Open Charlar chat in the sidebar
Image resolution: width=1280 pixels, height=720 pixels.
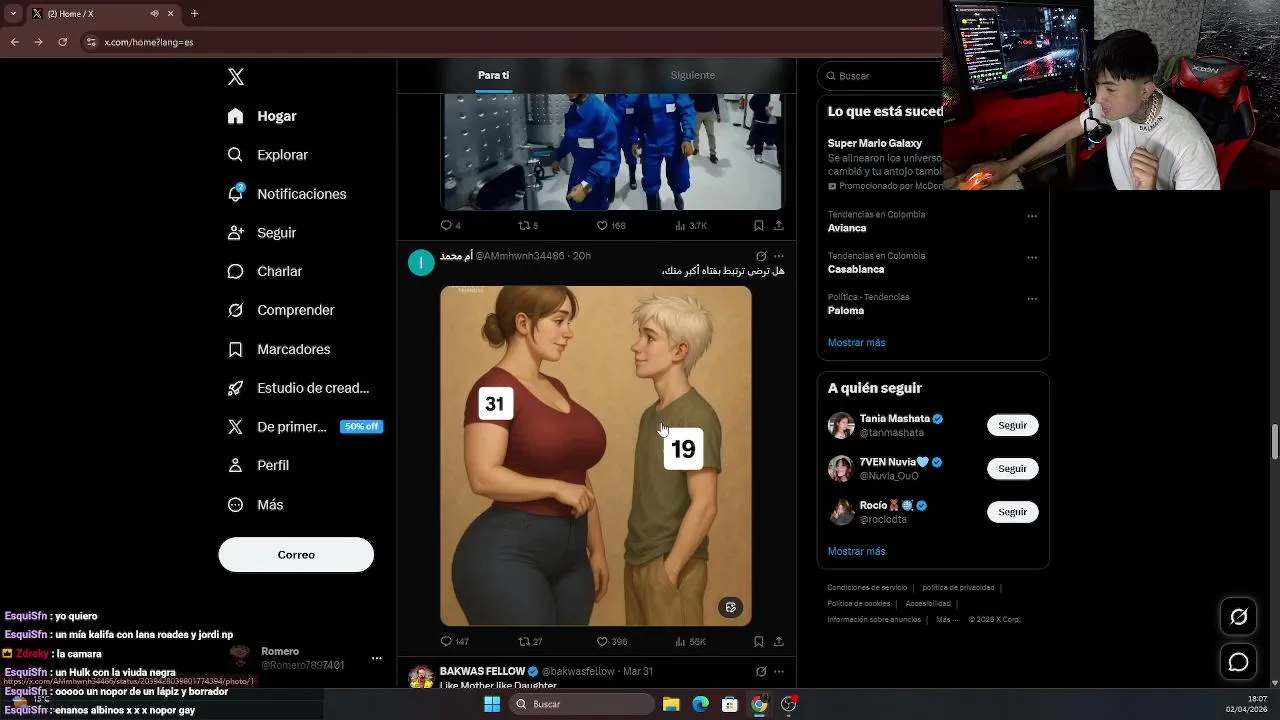point(264,271)
